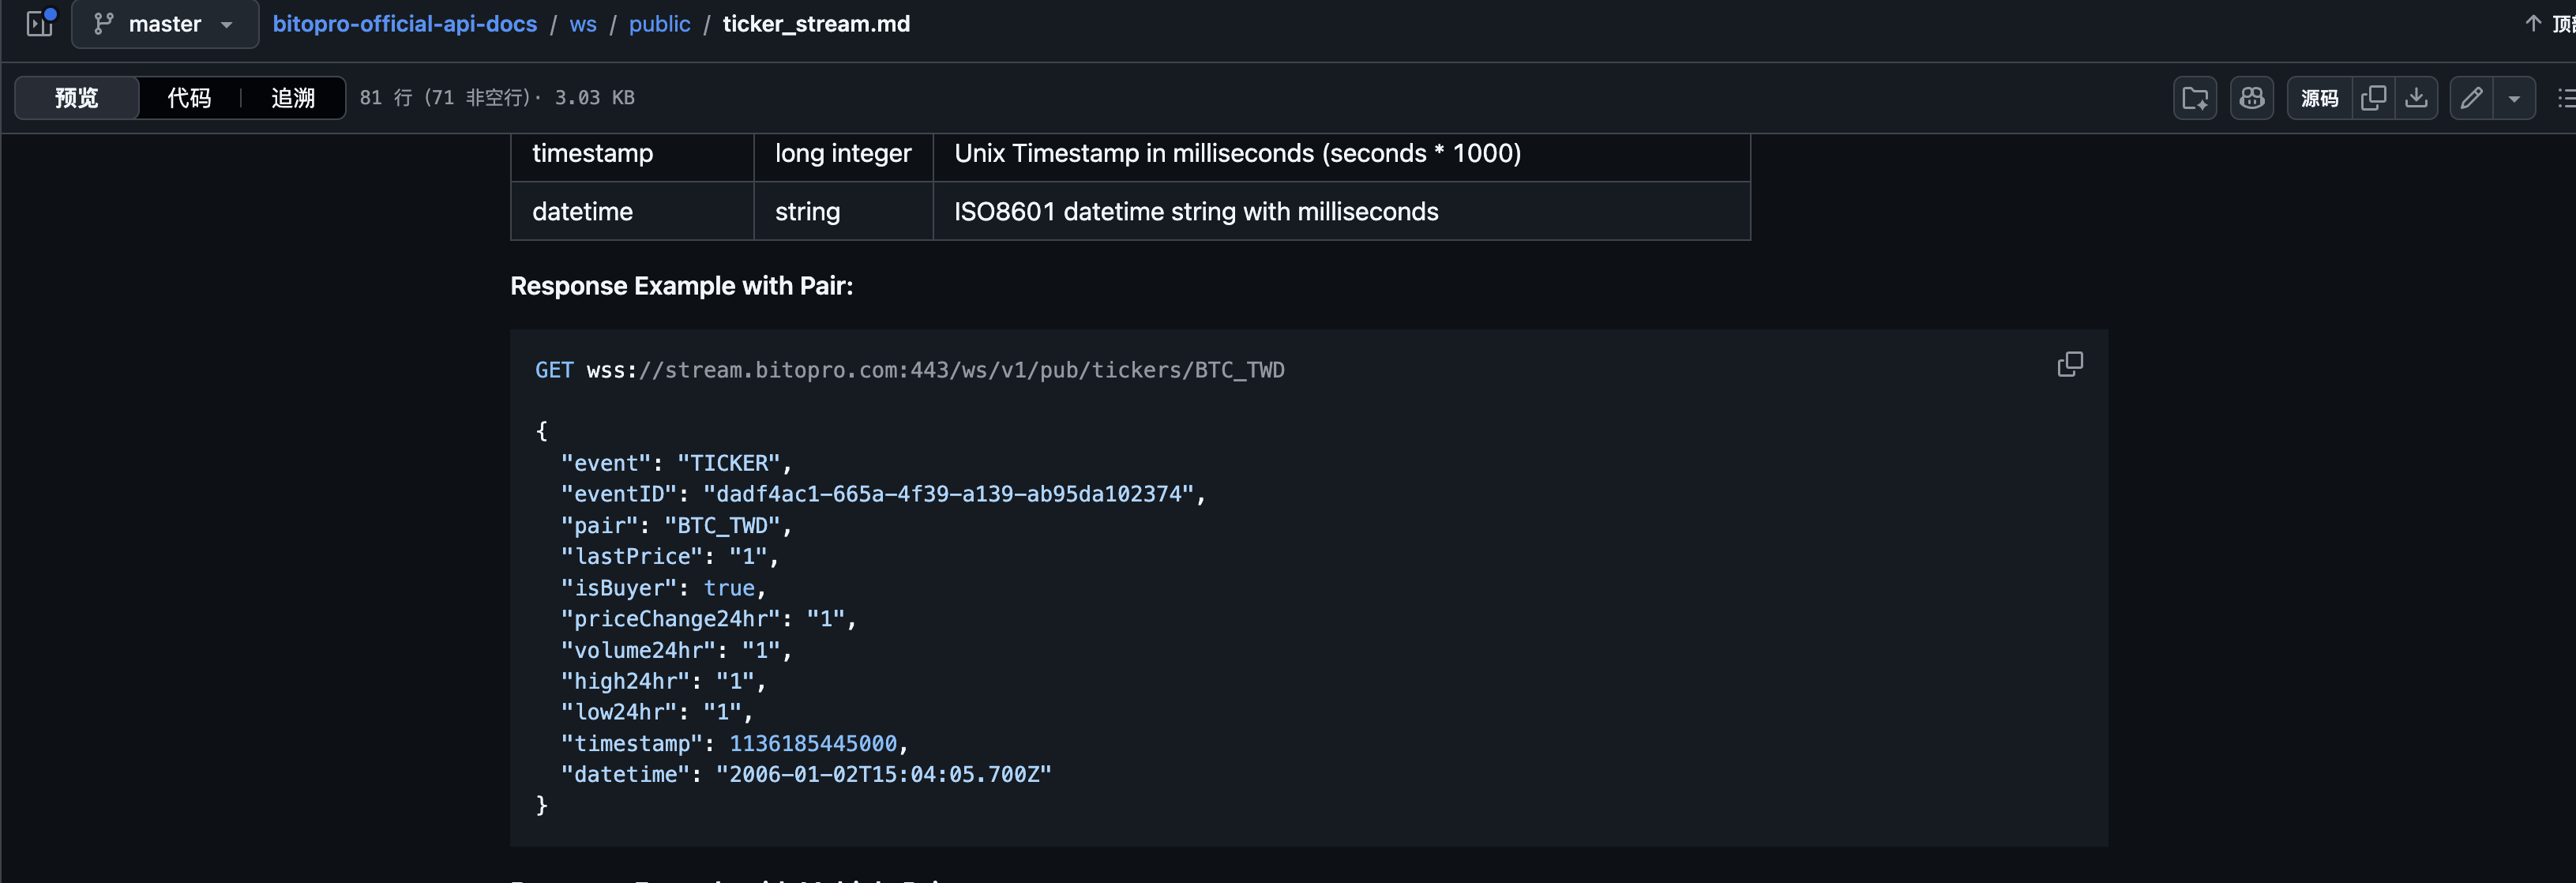Click the 源码 raw button

click(2319, 98)
